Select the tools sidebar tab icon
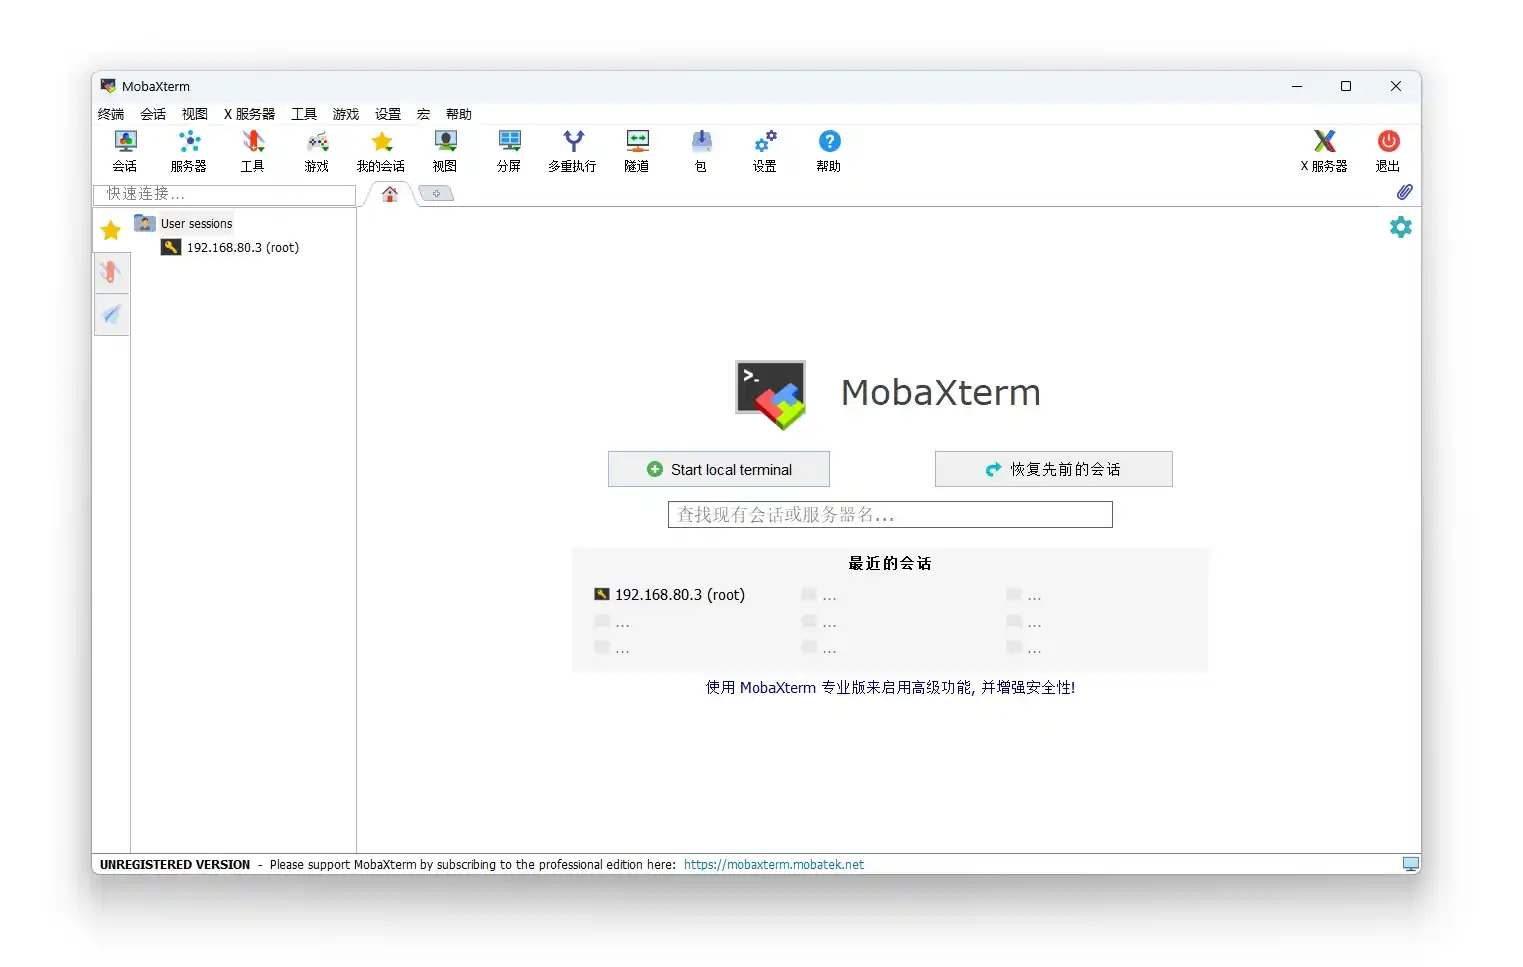Screen dimensions: 1523x967 click(x=111, y=272)
